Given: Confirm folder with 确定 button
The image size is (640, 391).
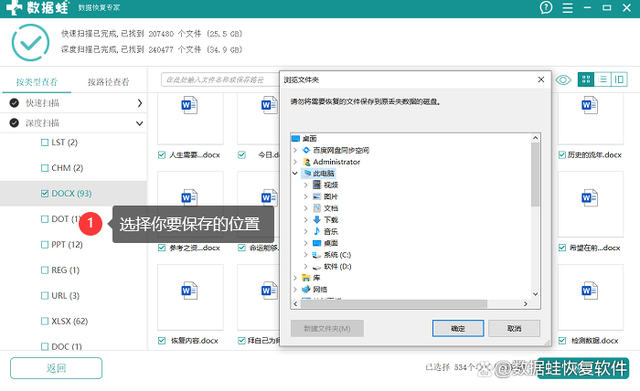Looking at the screenshot, I should [458, 329].
